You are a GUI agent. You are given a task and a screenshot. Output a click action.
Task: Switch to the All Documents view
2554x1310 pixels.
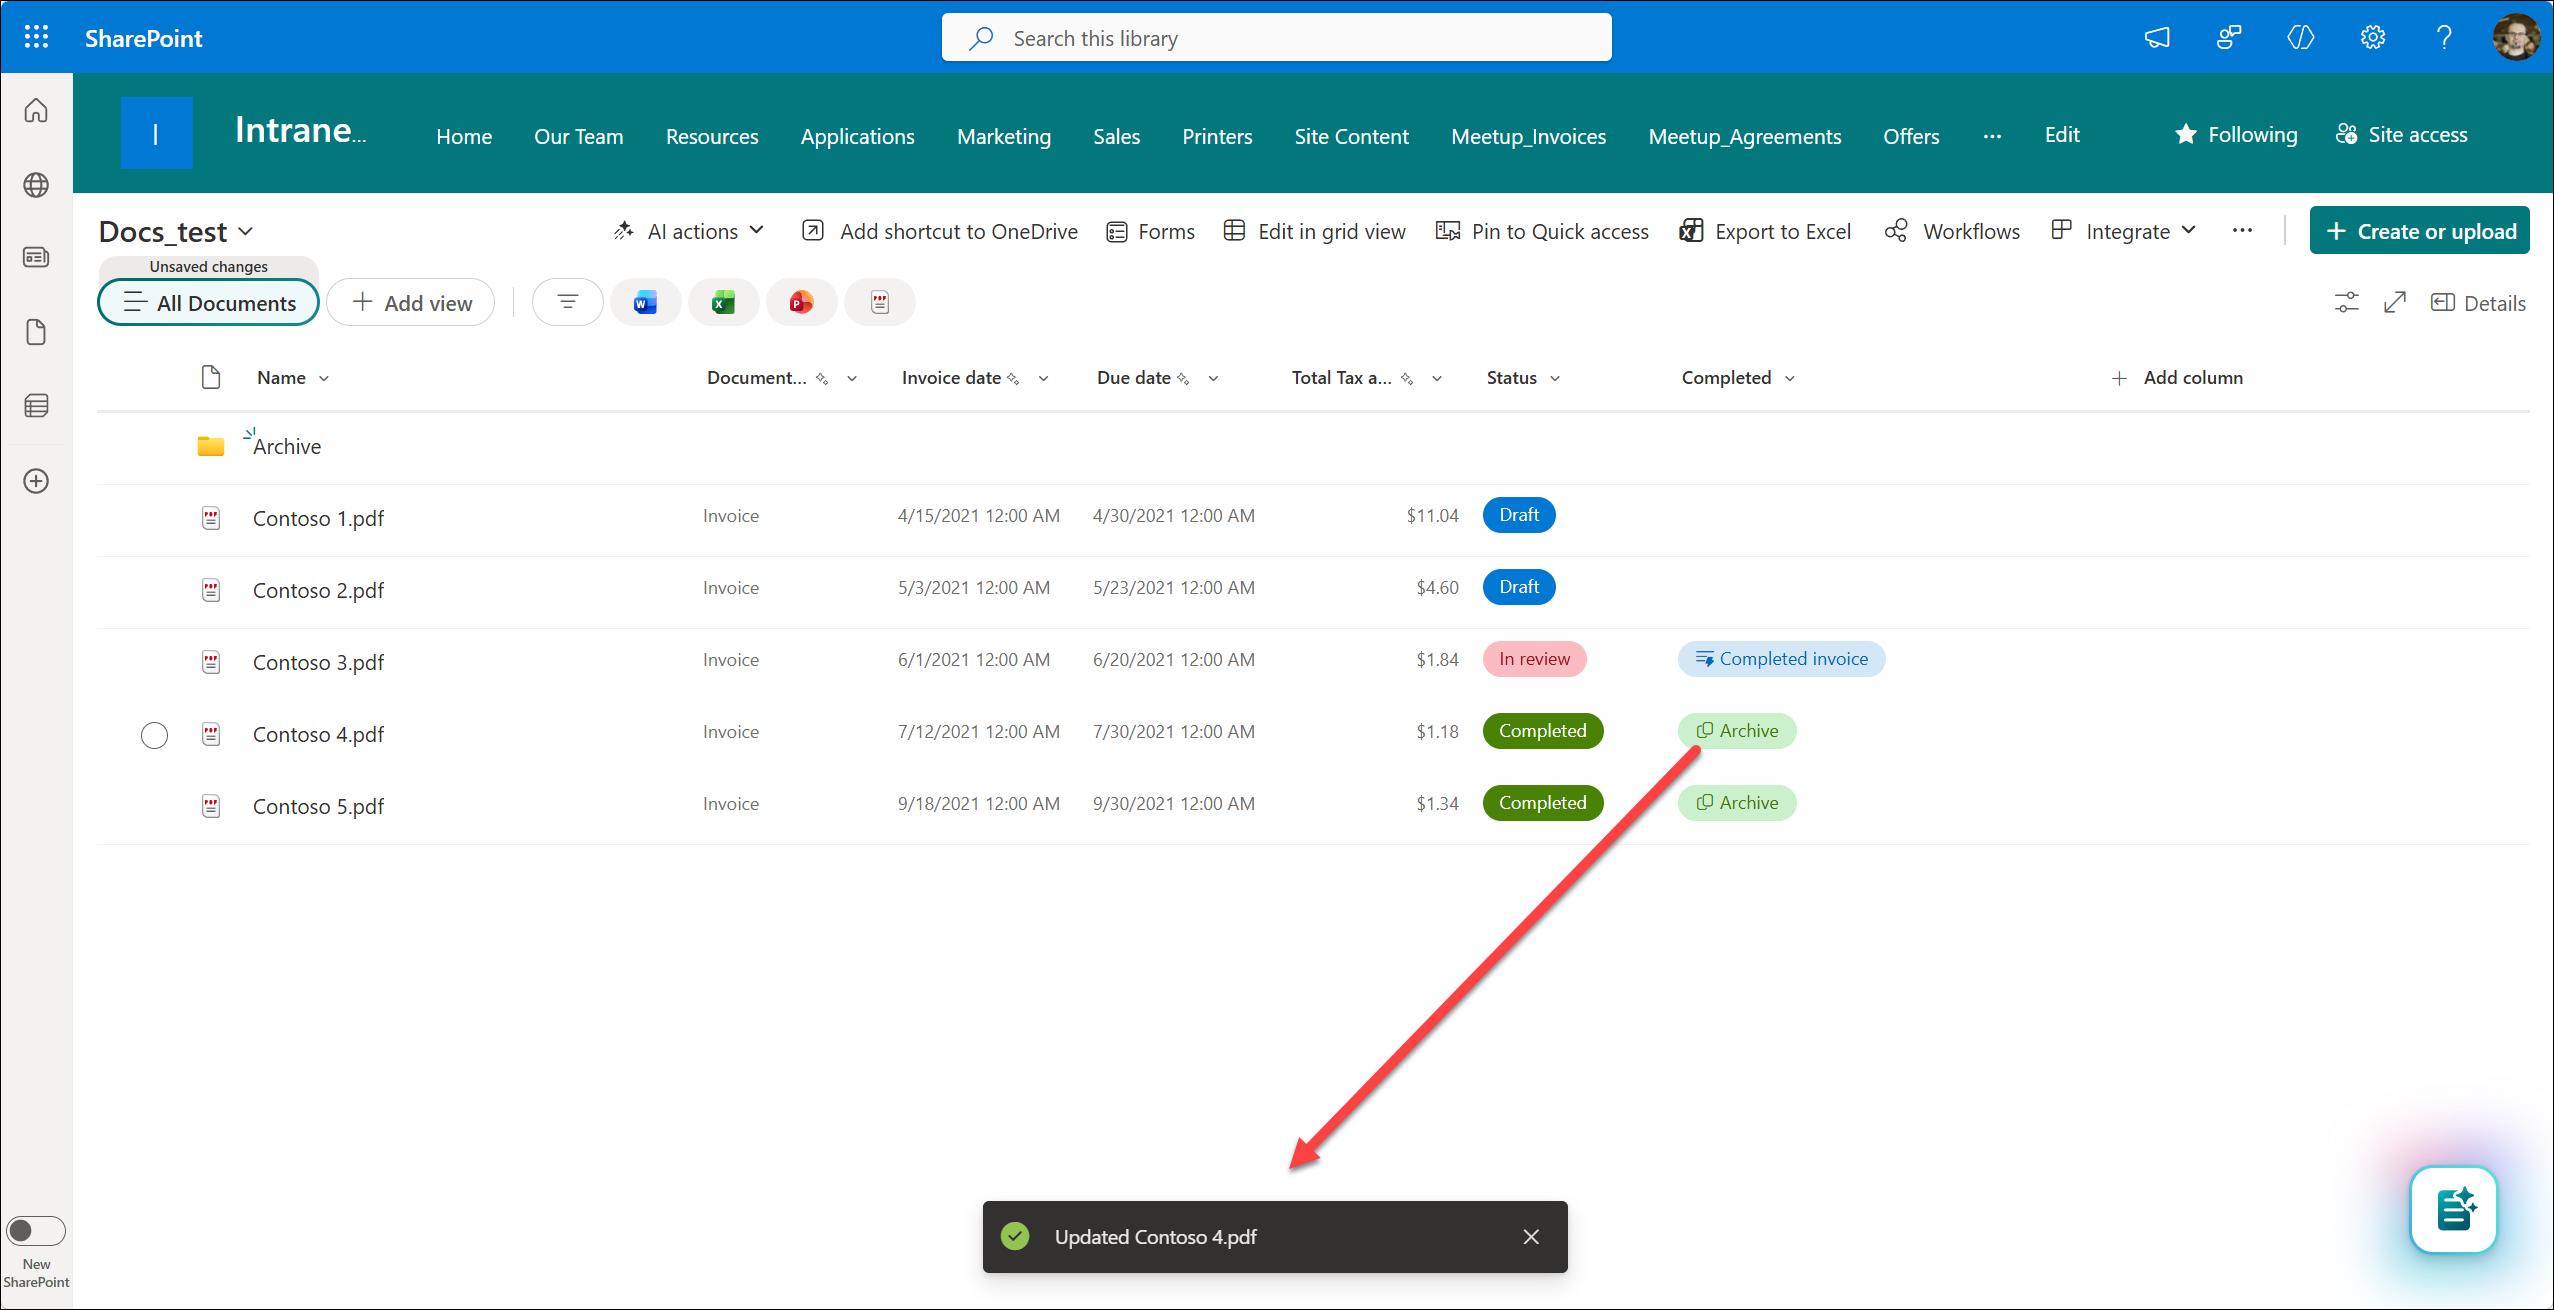209,303
